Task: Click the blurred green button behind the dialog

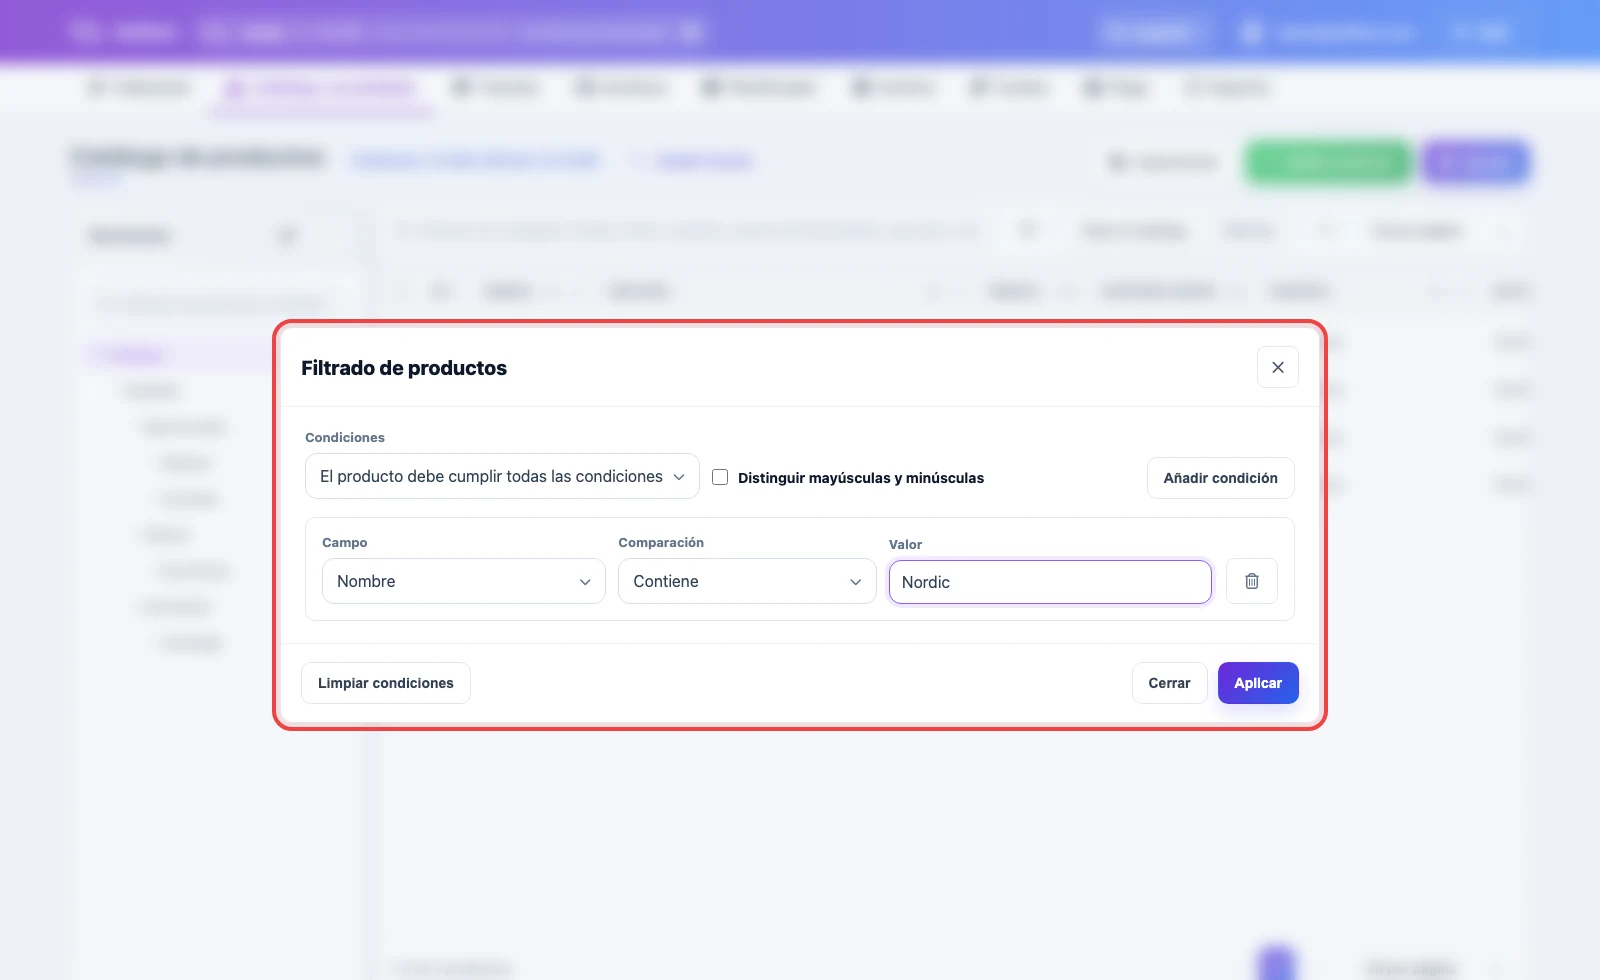Action: (1329, 162)
